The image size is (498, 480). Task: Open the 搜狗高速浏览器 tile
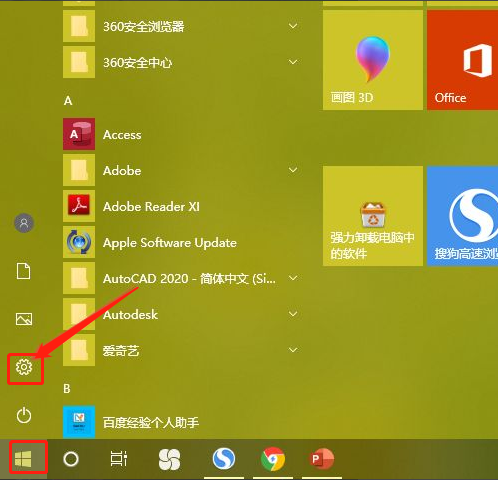click(463, 216)
